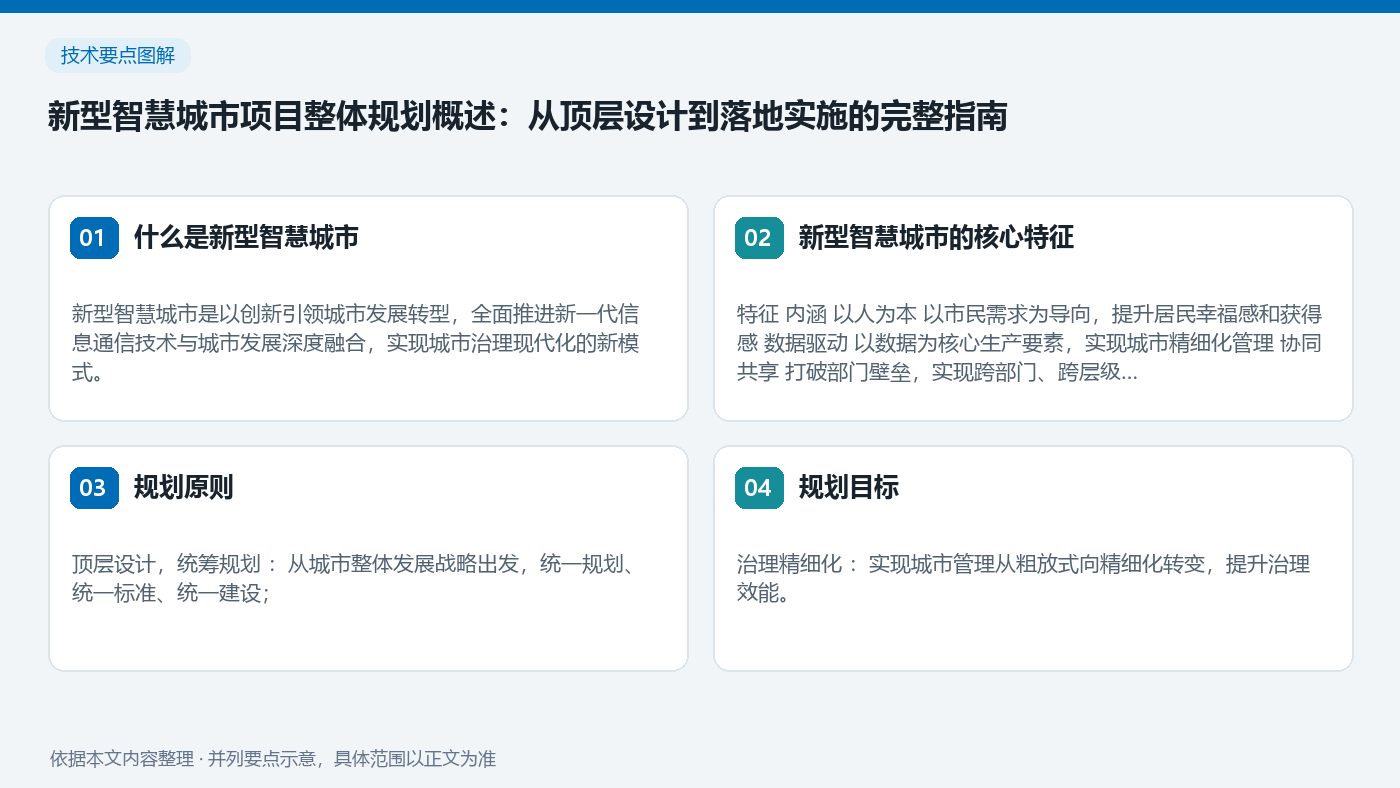This screenshot has width=1400, height=788.
Task: Select the heading 新型智慧城市的核心特征
Action: tap(936, 238)
